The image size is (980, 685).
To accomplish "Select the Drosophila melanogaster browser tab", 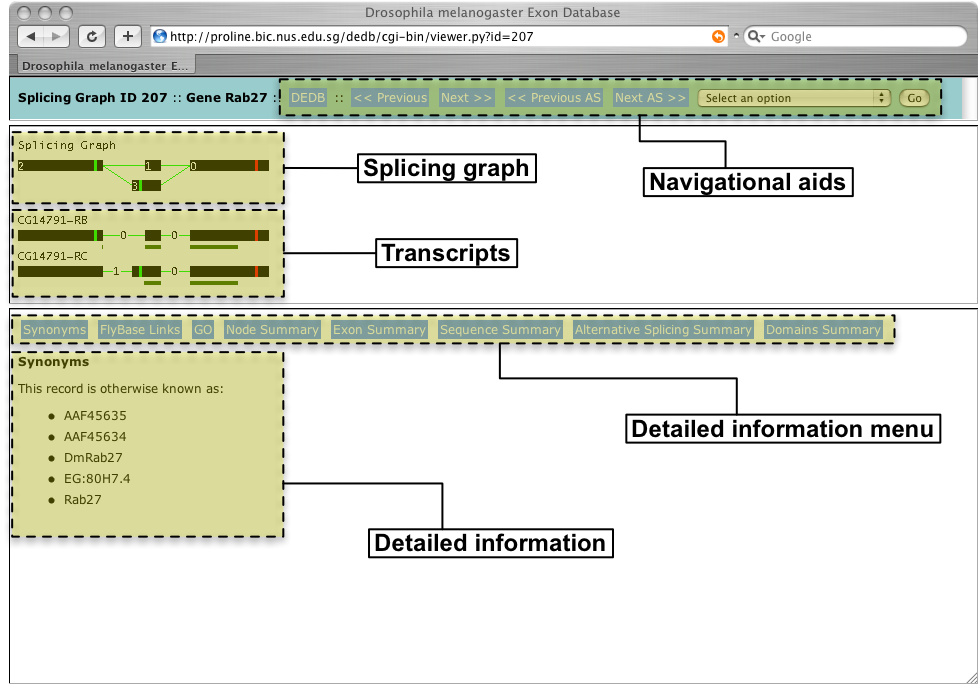I will pos(104,65).
